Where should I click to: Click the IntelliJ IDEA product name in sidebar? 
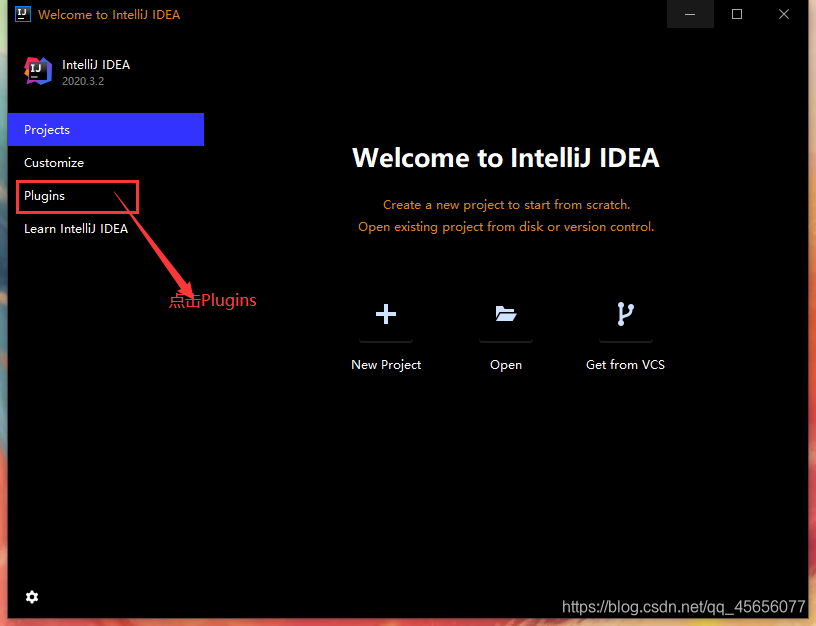click(x=96, y=65)
